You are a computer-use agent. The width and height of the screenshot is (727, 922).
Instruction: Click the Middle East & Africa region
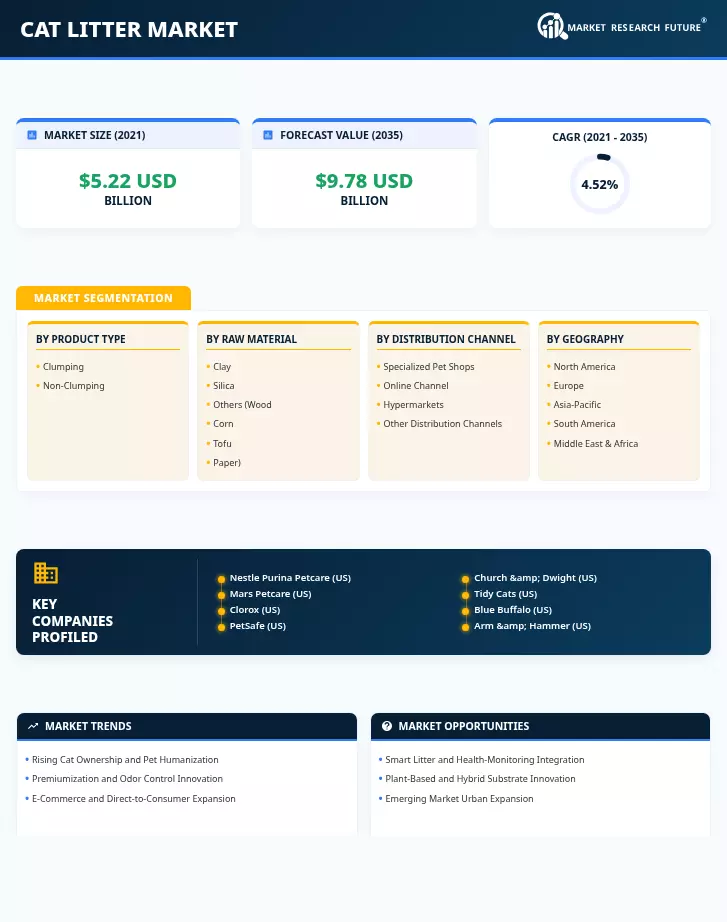pos(595,443)
